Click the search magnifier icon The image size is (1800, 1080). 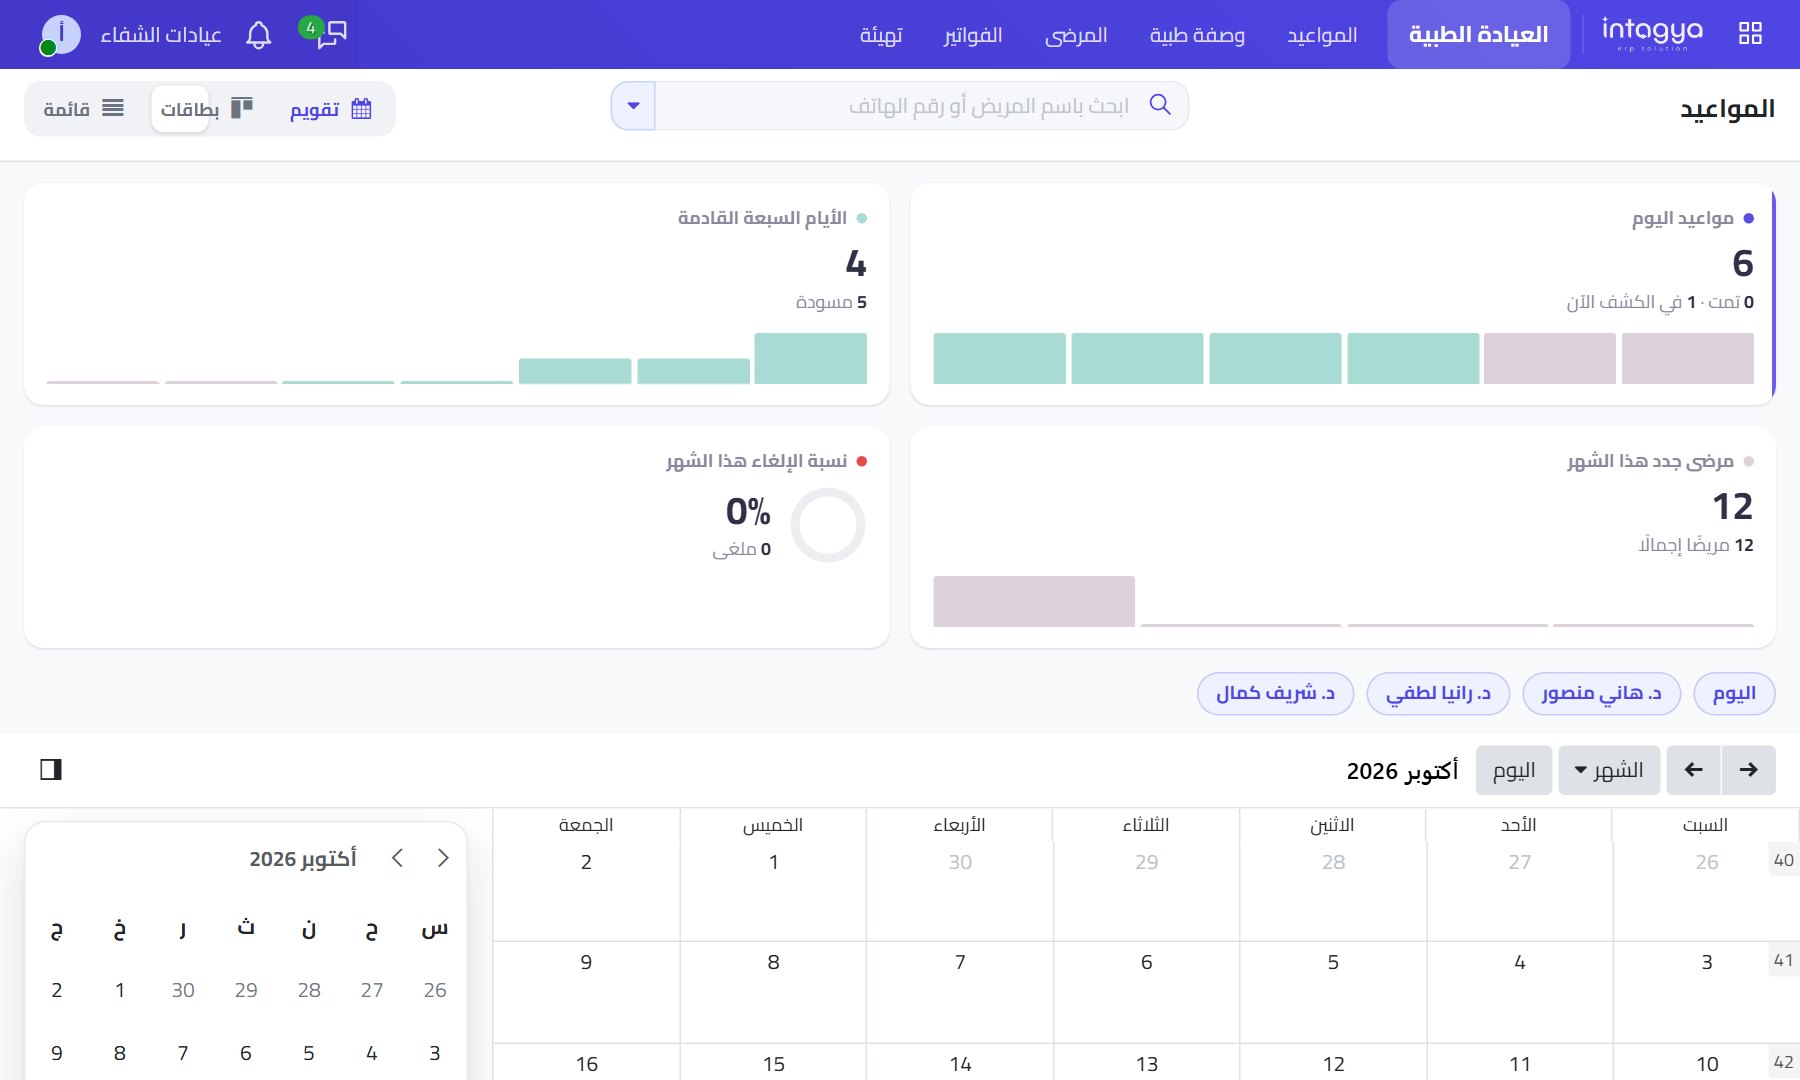click(1160, 105)
